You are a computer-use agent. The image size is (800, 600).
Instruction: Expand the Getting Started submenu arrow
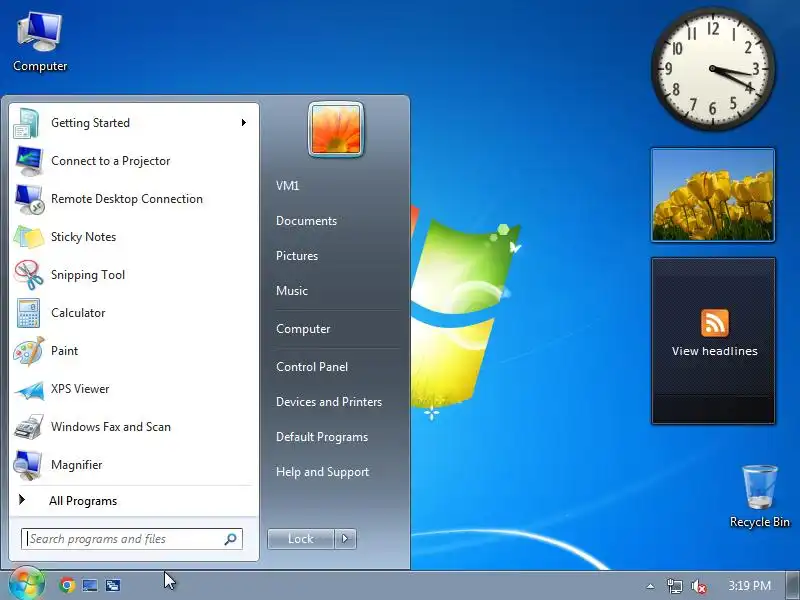tap(244, 122)
